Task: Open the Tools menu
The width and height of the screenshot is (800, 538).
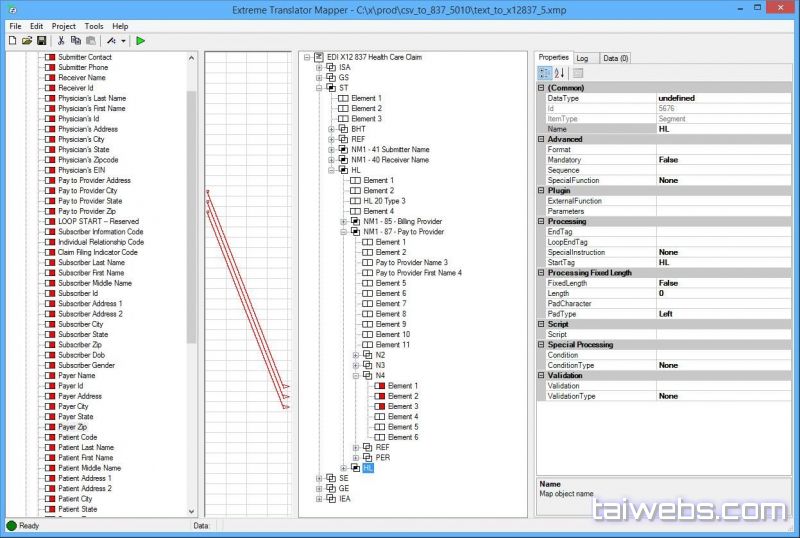Action: click(94, 26)
